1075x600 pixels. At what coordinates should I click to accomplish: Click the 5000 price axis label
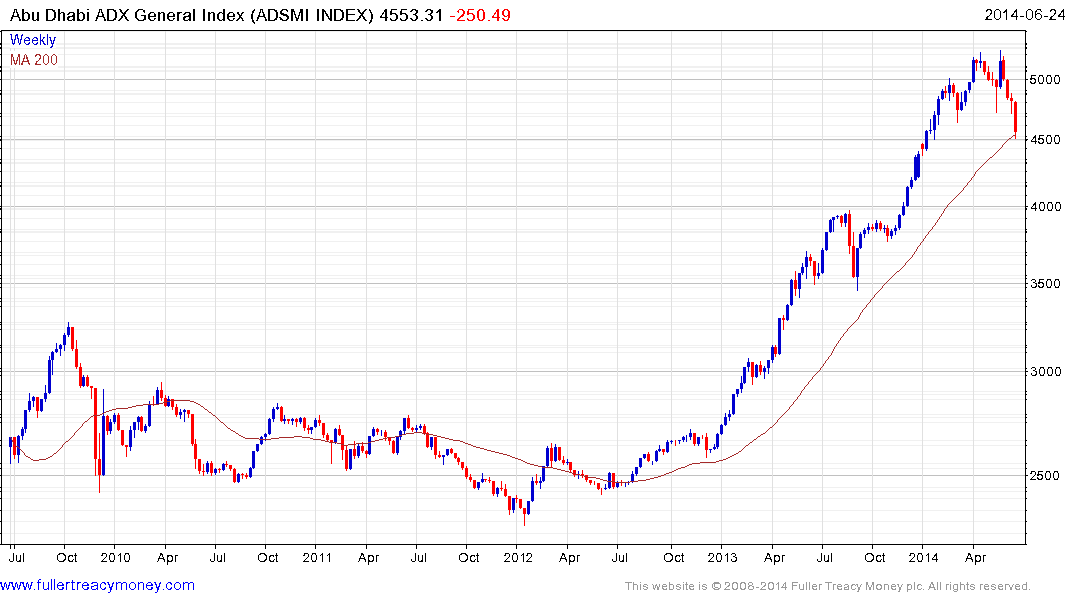point(1046,80)
